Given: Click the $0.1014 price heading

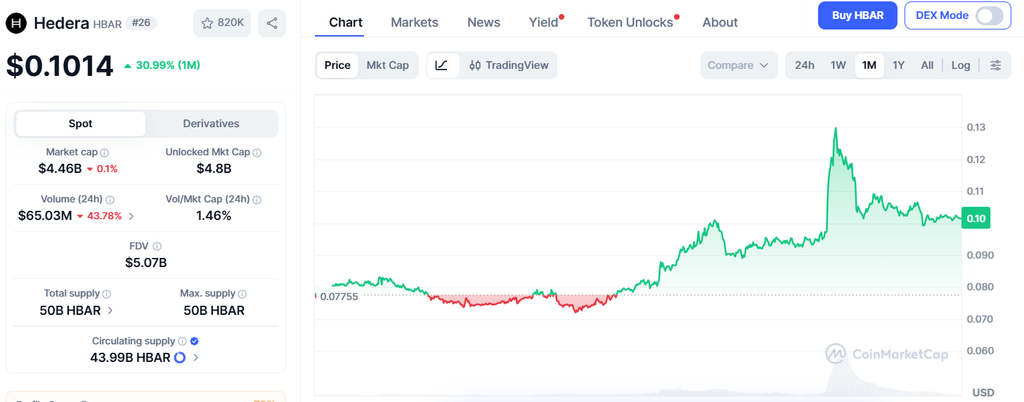Looking at the screenshot, I should (59, 67).
